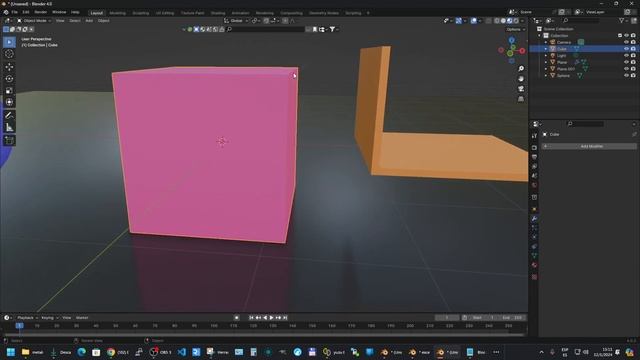Toggle the camera view icon
The width and height of the screenshot is (640, 360).
(x=521, y=89)
